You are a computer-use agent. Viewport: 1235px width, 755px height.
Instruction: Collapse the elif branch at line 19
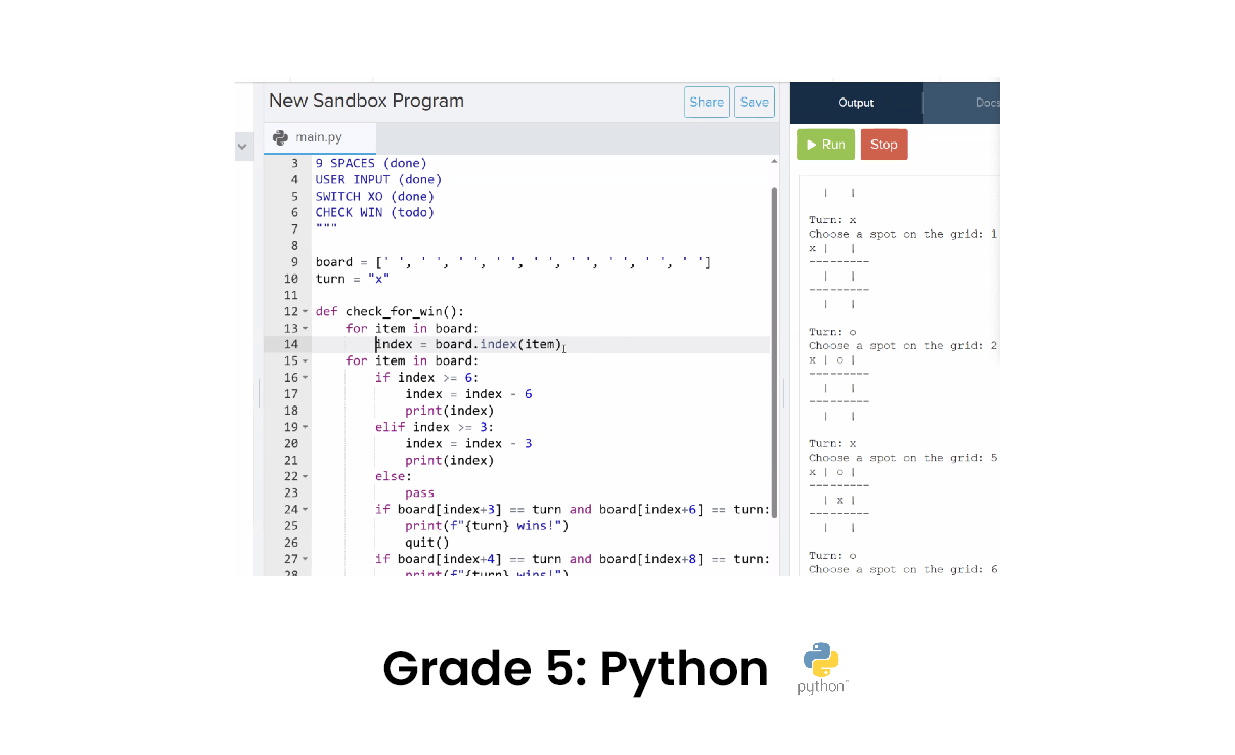click(305, 427)
